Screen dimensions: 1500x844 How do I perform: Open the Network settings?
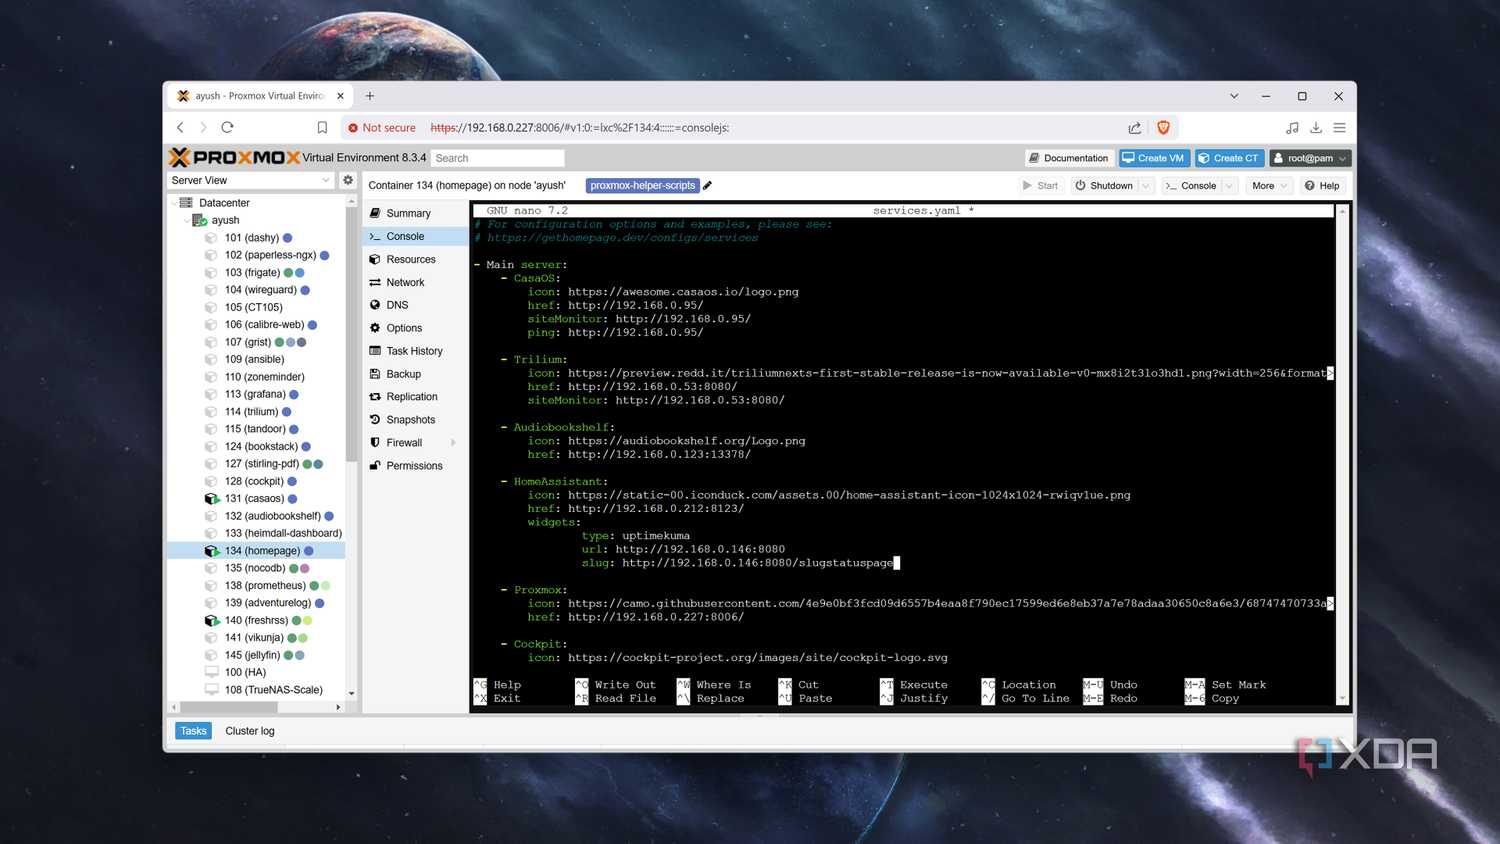405,282
